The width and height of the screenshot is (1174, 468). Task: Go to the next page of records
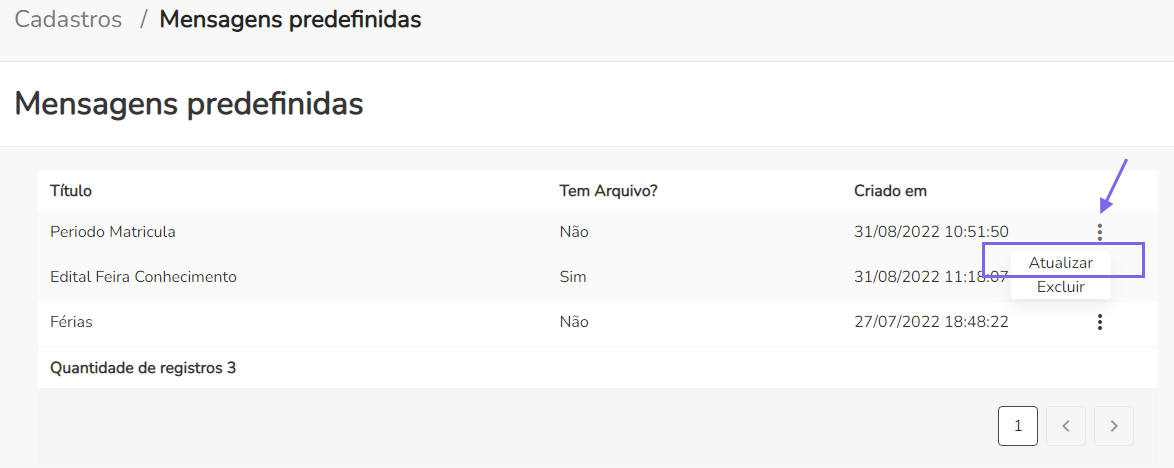pyautogui.click(x=1114, y=426)
